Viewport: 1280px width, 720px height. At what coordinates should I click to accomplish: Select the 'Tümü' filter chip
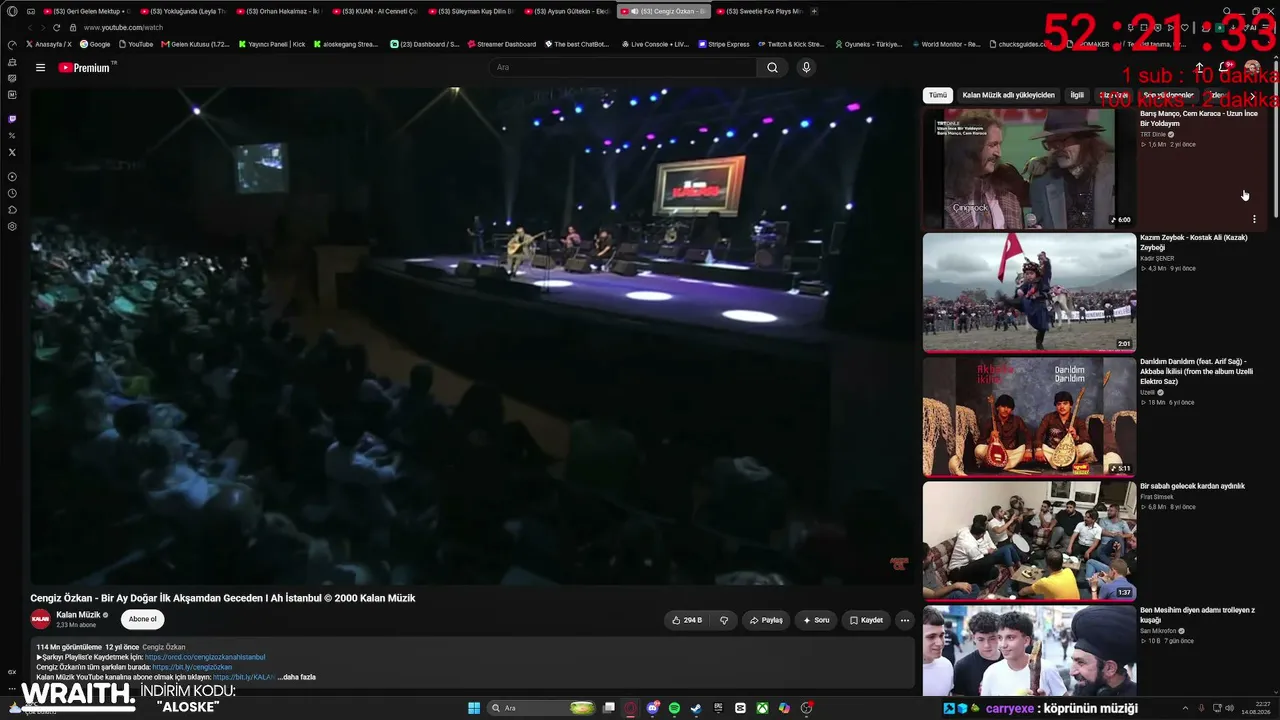937,95
